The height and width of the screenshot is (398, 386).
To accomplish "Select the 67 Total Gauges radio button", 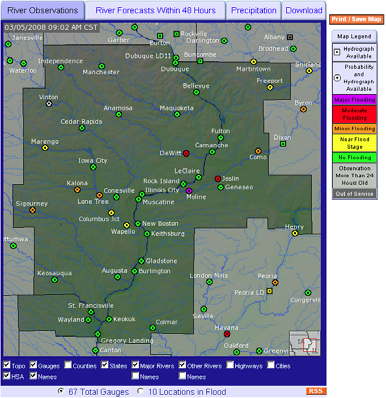I will 61,391.
